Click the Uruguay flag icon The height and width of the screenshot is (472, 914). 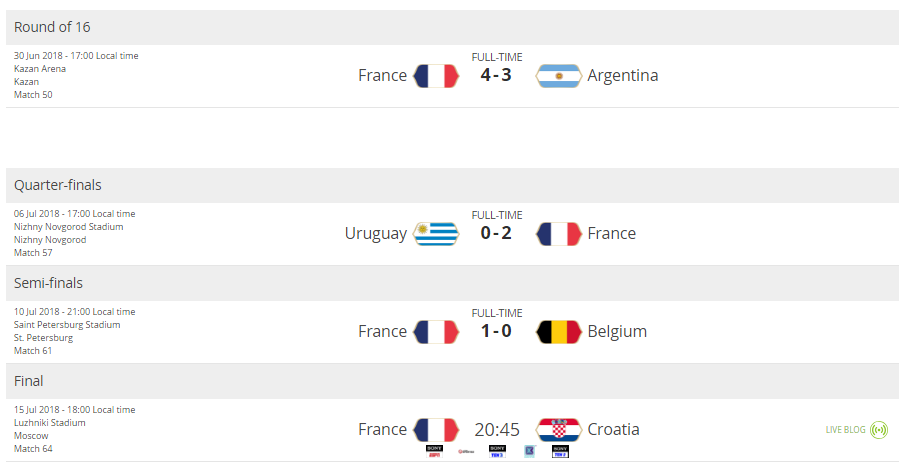click(x=436, y=234)
